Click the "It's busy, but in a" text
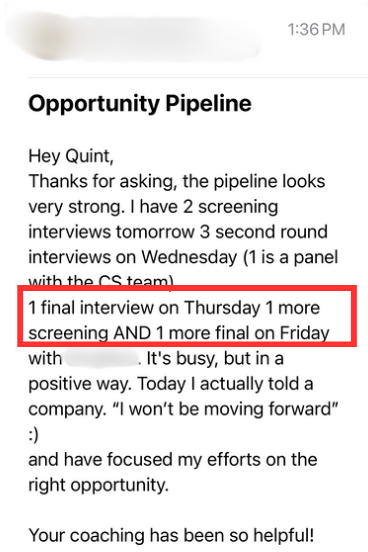The height and width of the screenshot is (552, 368). [x=215, y=359]
